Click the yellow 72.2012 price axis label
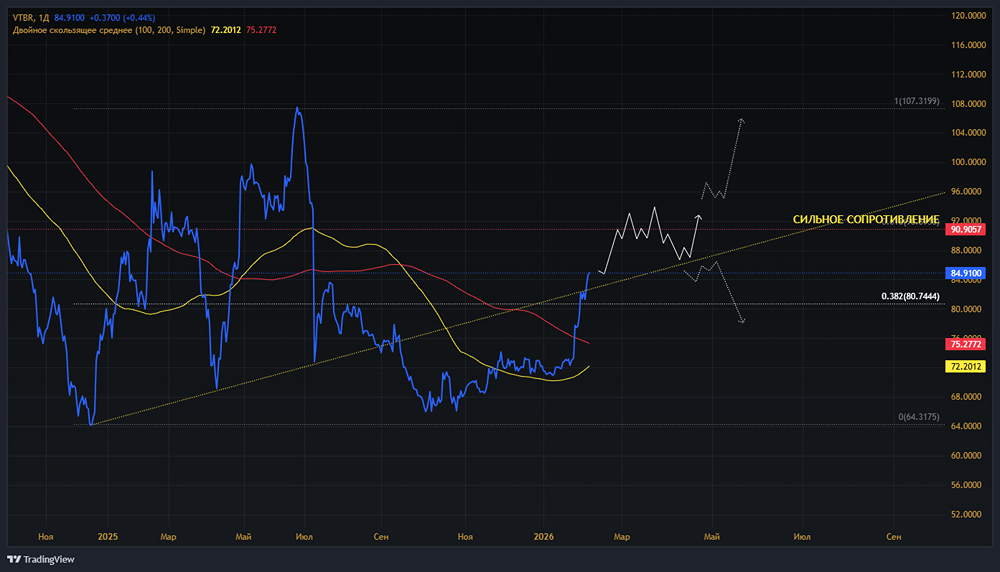The height and width of the screenshot is (572, 1000). point(965,367)
